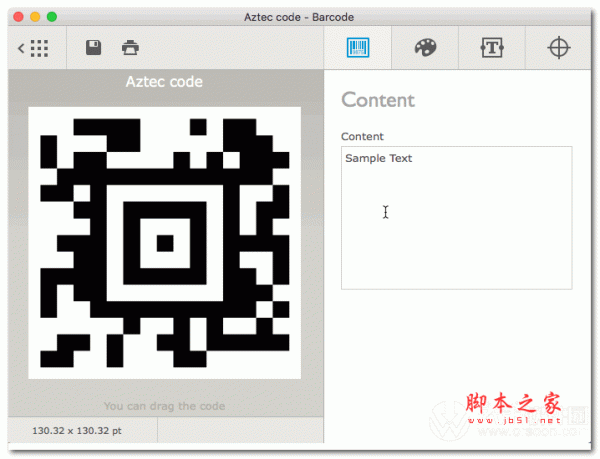Open the crosshair size tab
Screen dimensions: 600x459
559,48
